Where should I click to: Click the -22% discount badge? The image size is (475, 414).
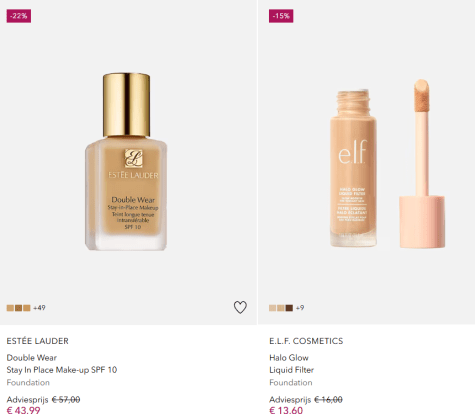[19, 16]
